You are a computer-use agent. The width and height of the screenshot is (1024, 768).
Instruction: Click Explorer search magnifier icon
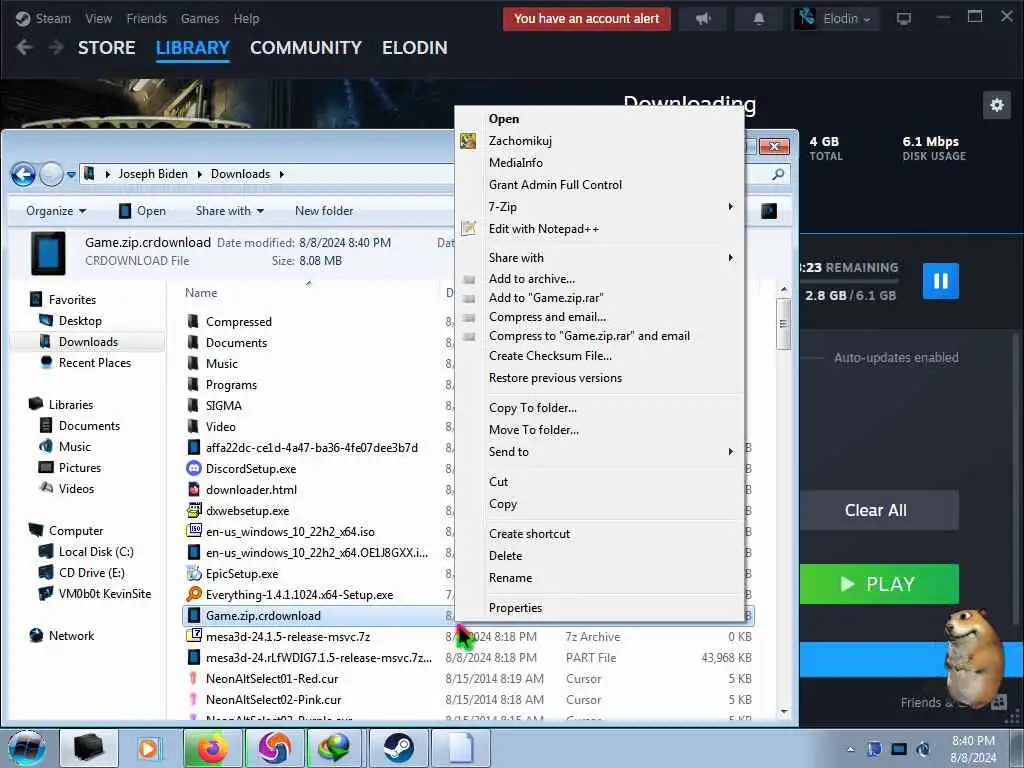click(x=778, y=174)
